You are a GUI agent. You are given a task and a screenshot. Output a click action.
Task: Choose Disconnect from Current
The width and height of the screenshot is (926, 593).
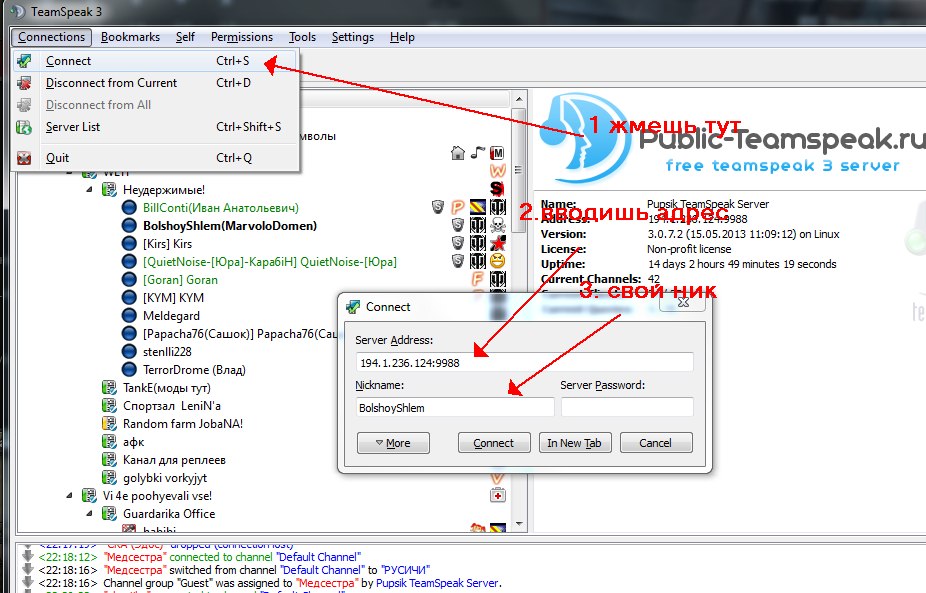155,83
